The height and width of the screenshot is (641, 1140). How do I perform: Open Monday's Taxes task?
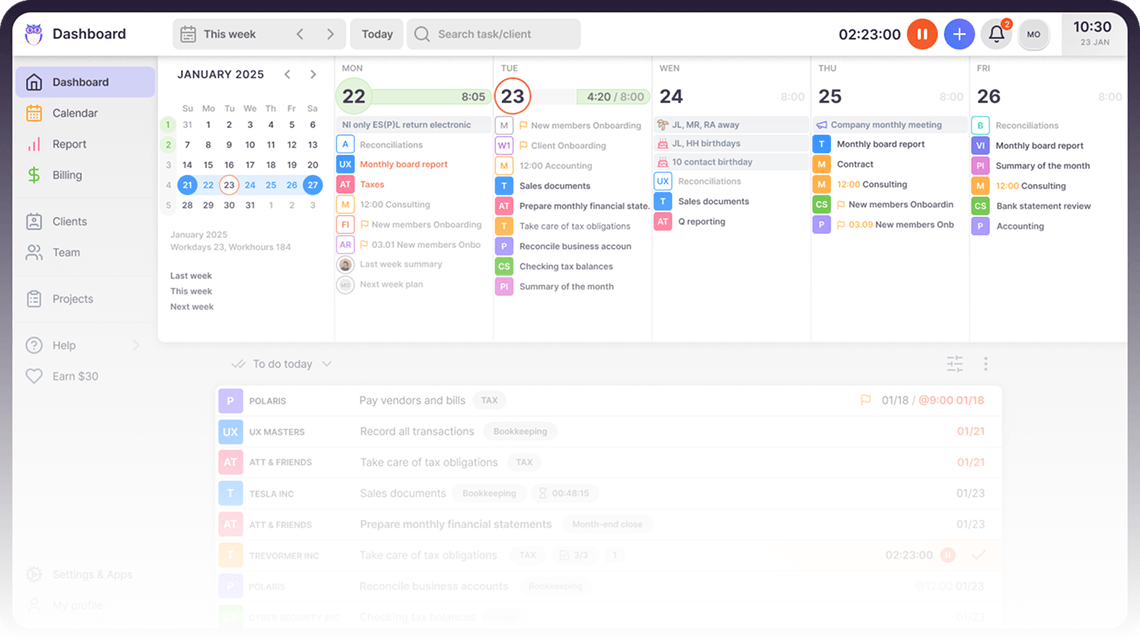372,184
